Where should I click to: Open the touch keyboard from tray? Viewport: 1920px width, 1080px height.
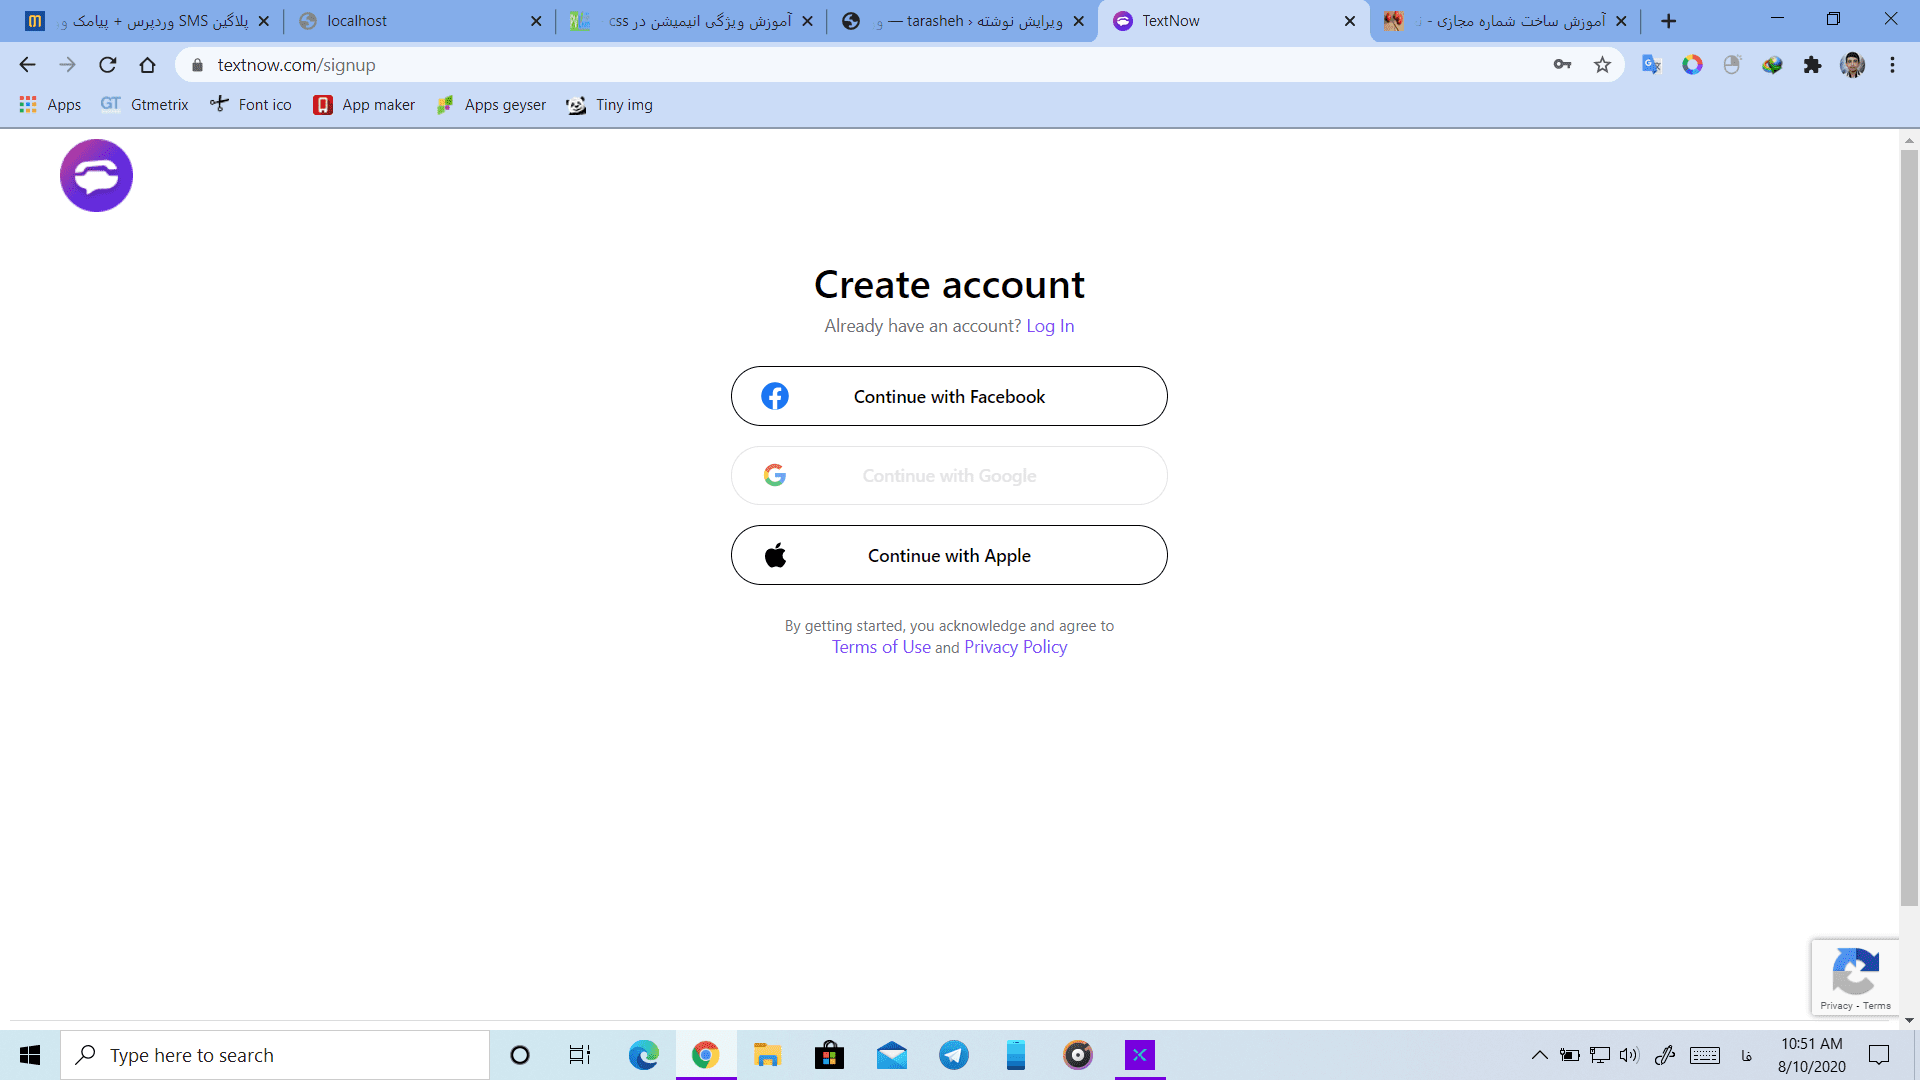1705,1055
